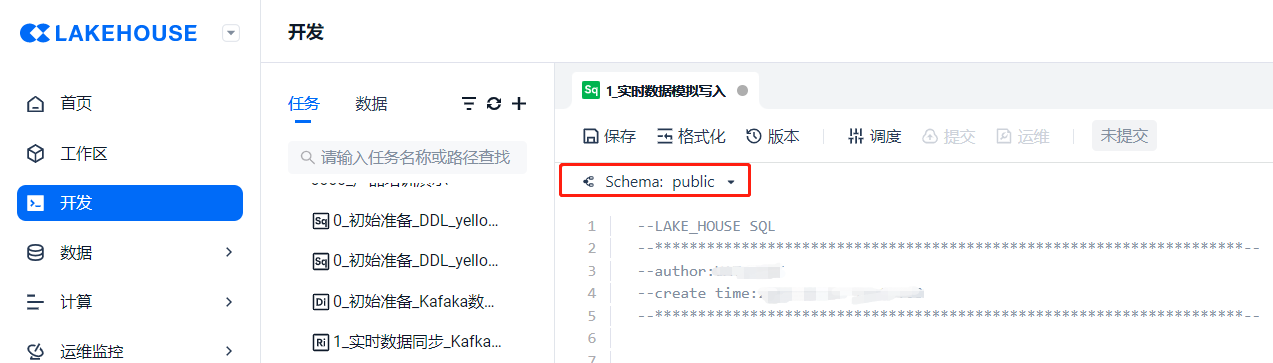The image size is (1273, 363).
Task: Open 版本 history
Action: (x=773, y=137)
